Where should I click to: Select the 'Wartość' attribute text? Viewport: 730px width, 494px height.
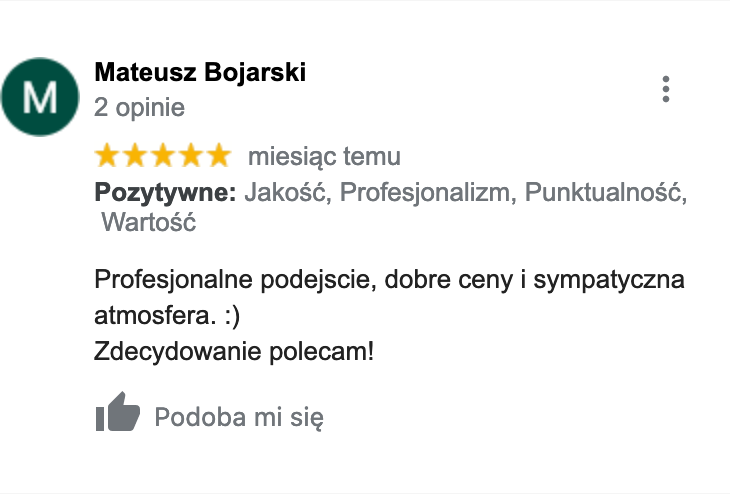[x=149, y=222]
